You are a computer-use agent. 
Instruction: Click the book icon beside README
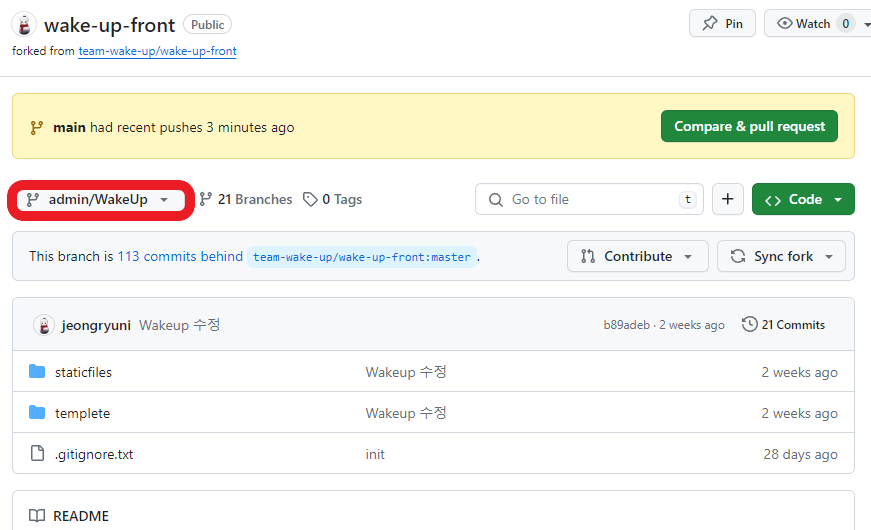pyautogui.click(x=37, y=516)
